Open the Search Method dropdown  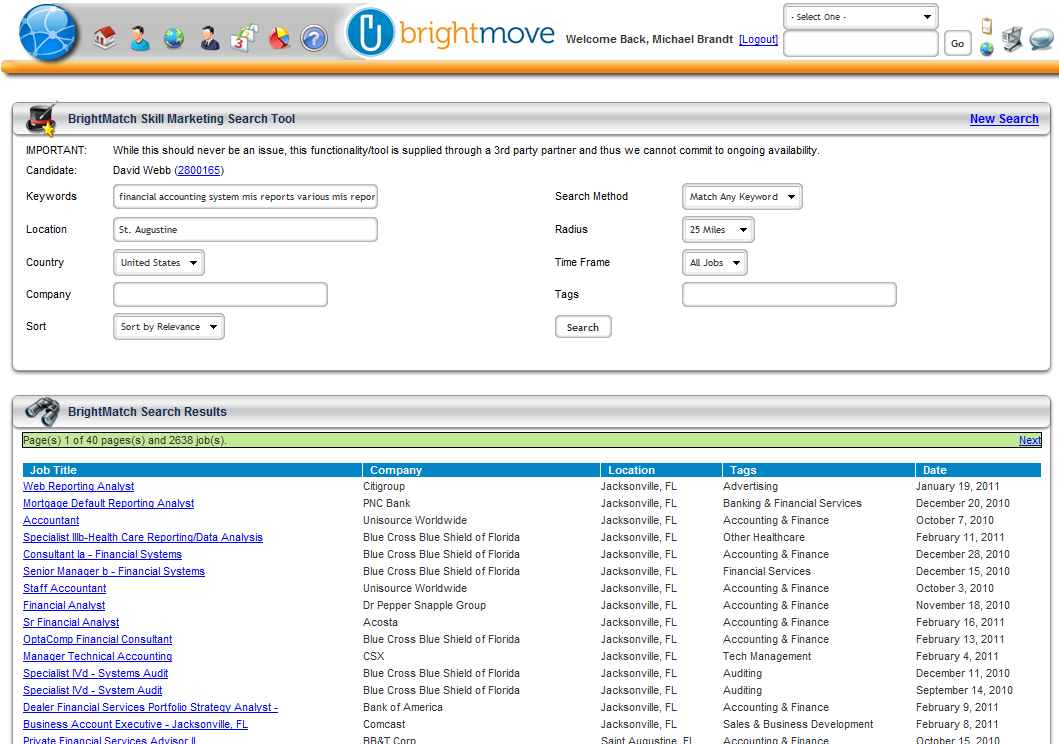pos(742,196)
